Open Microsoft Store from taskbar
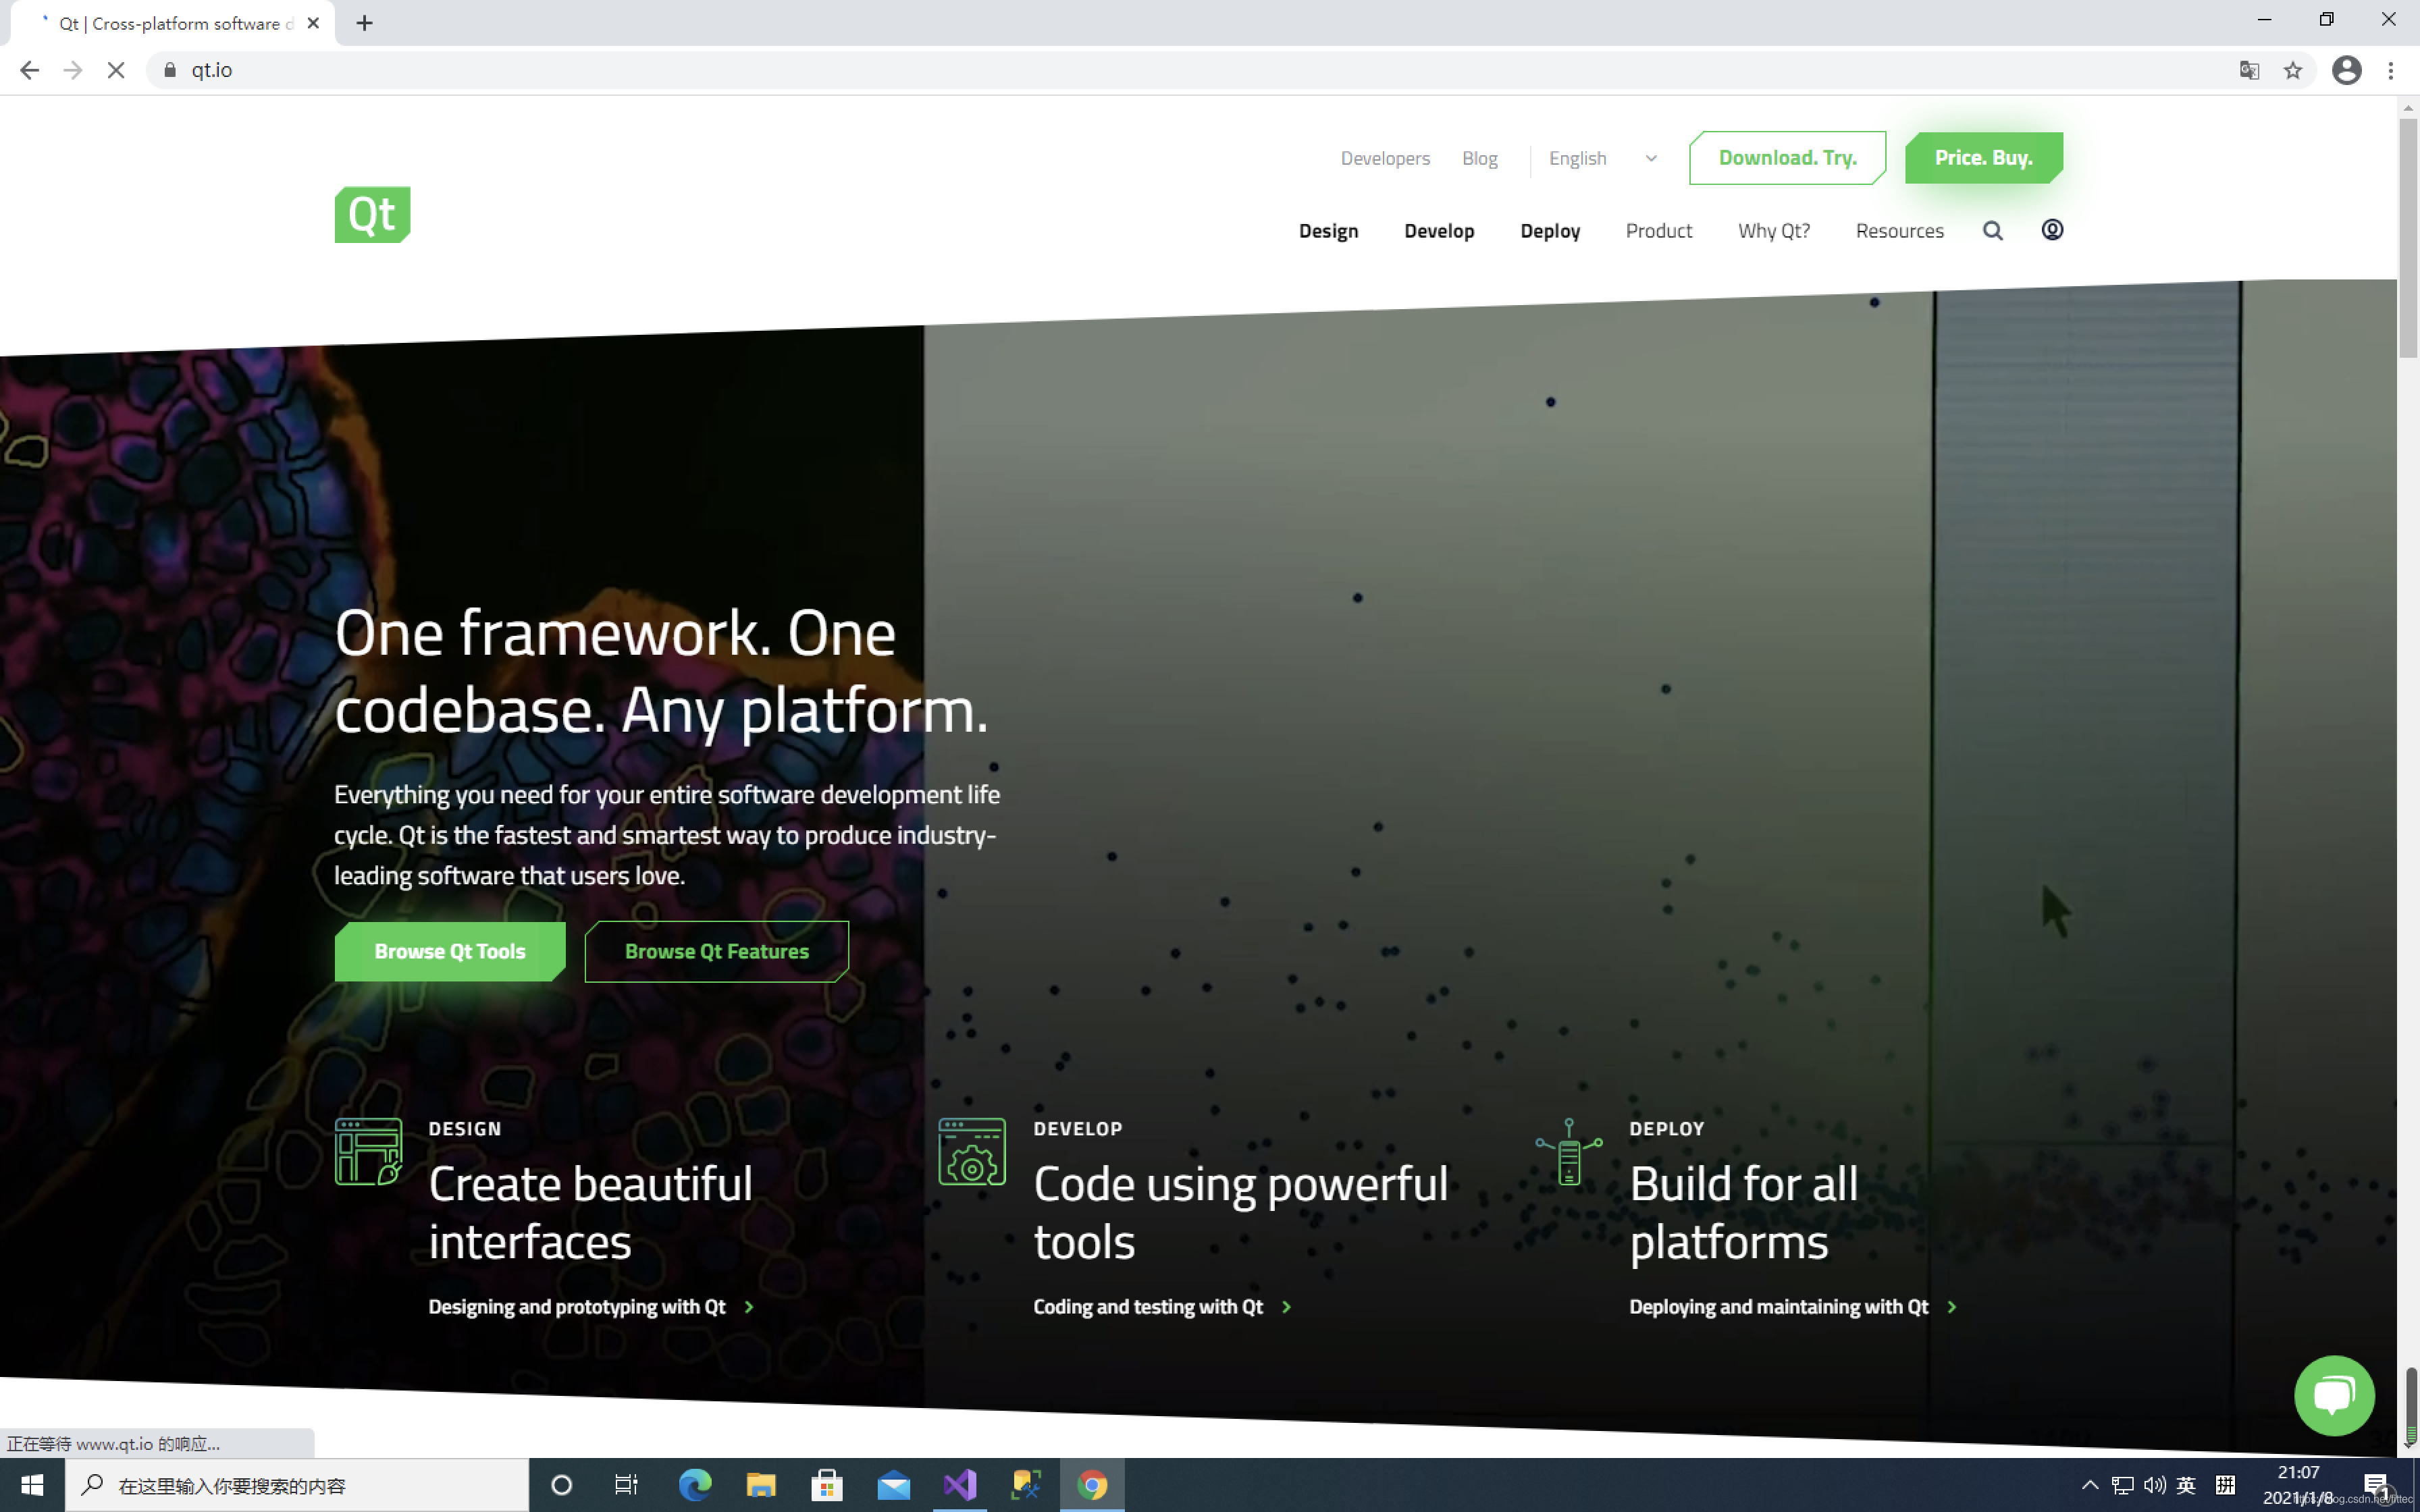The height and width of the screenshot is (1512, 2420). (x=827, y=1485)
